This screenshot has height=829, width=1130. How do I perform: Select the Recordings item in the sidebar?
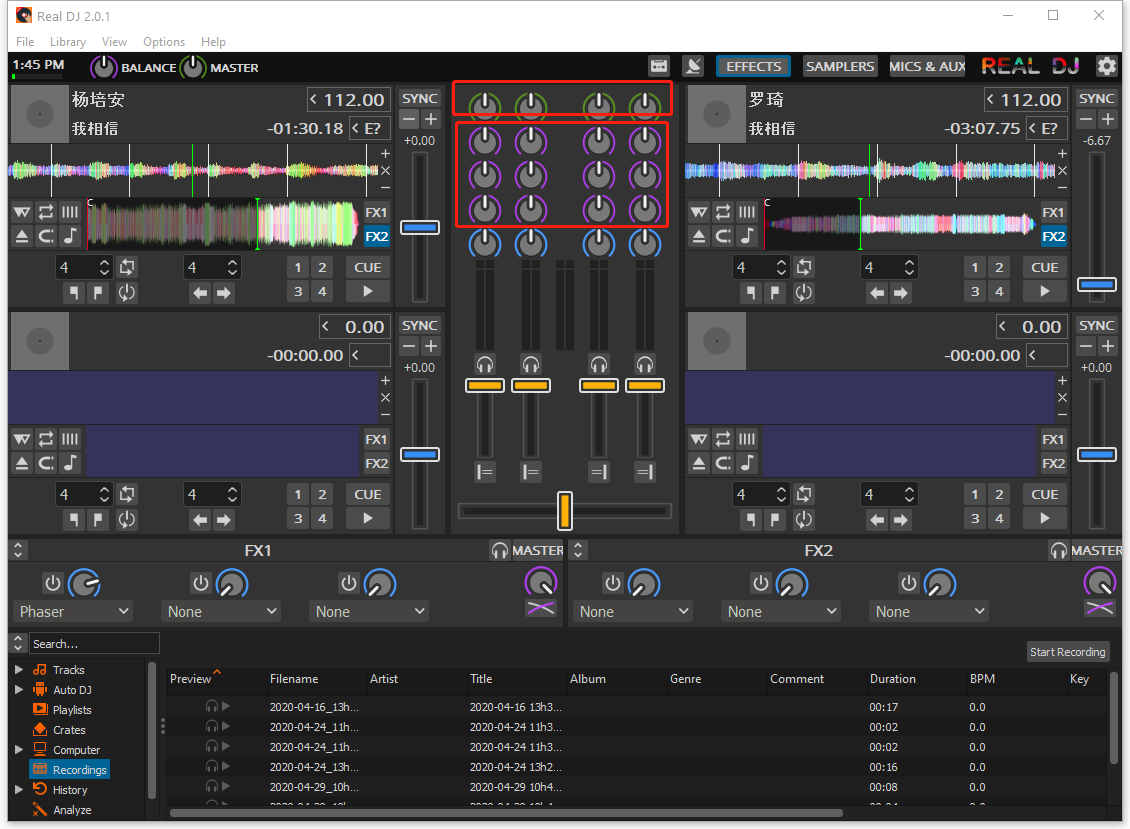tap(77, 769)
